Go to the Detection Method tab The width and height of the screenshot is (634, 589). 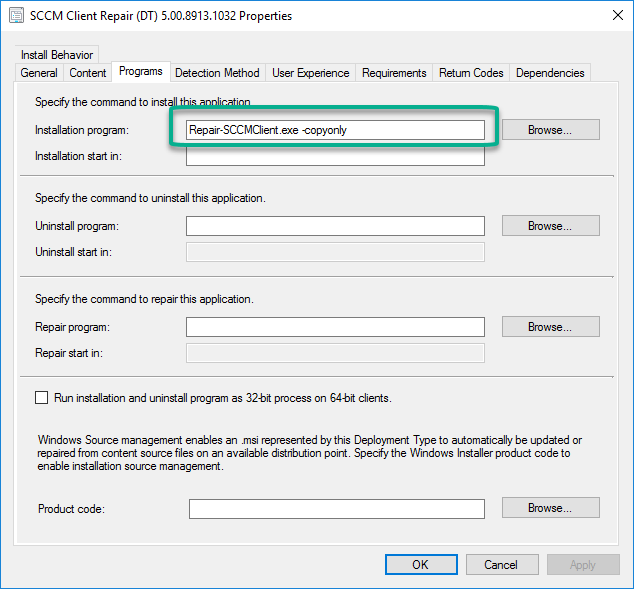217,73
